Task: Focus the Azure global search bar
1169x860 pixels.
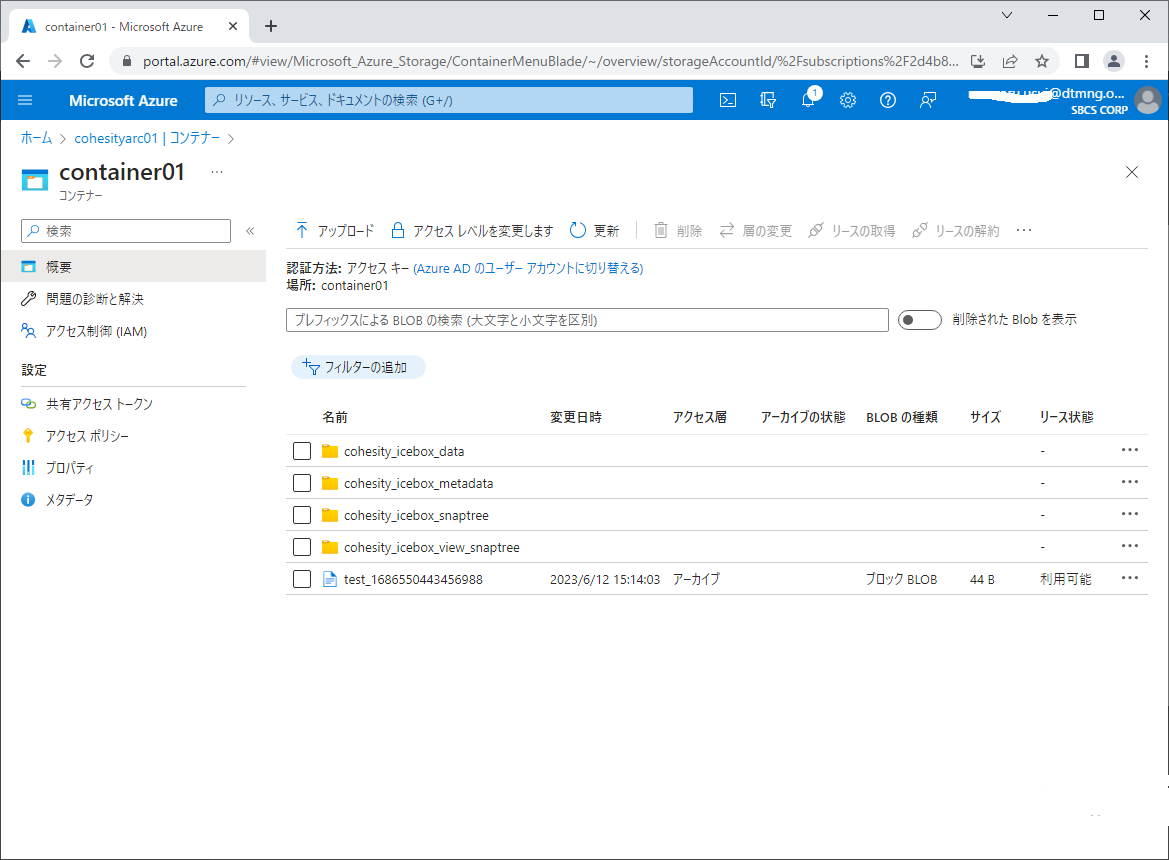Action: click(449, 100)
